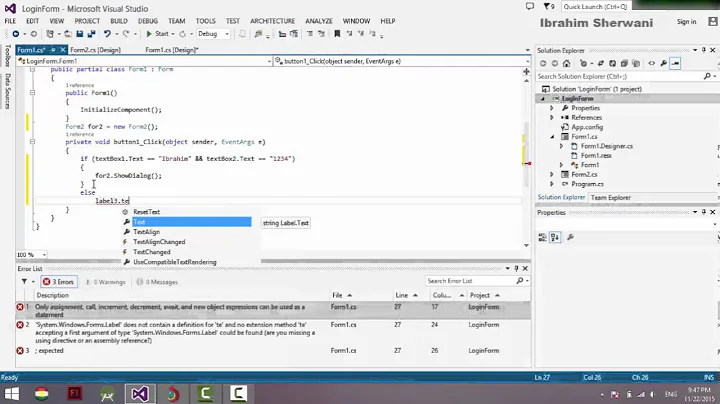Collapse the button1_Click method region

32,142
